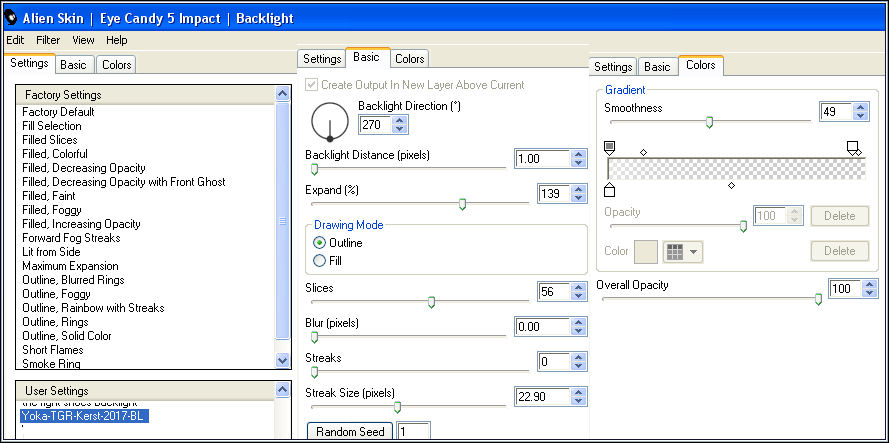Screen dimensions: 889x443
Task: Open the Edit menu
Action: (x=15, y=40)
